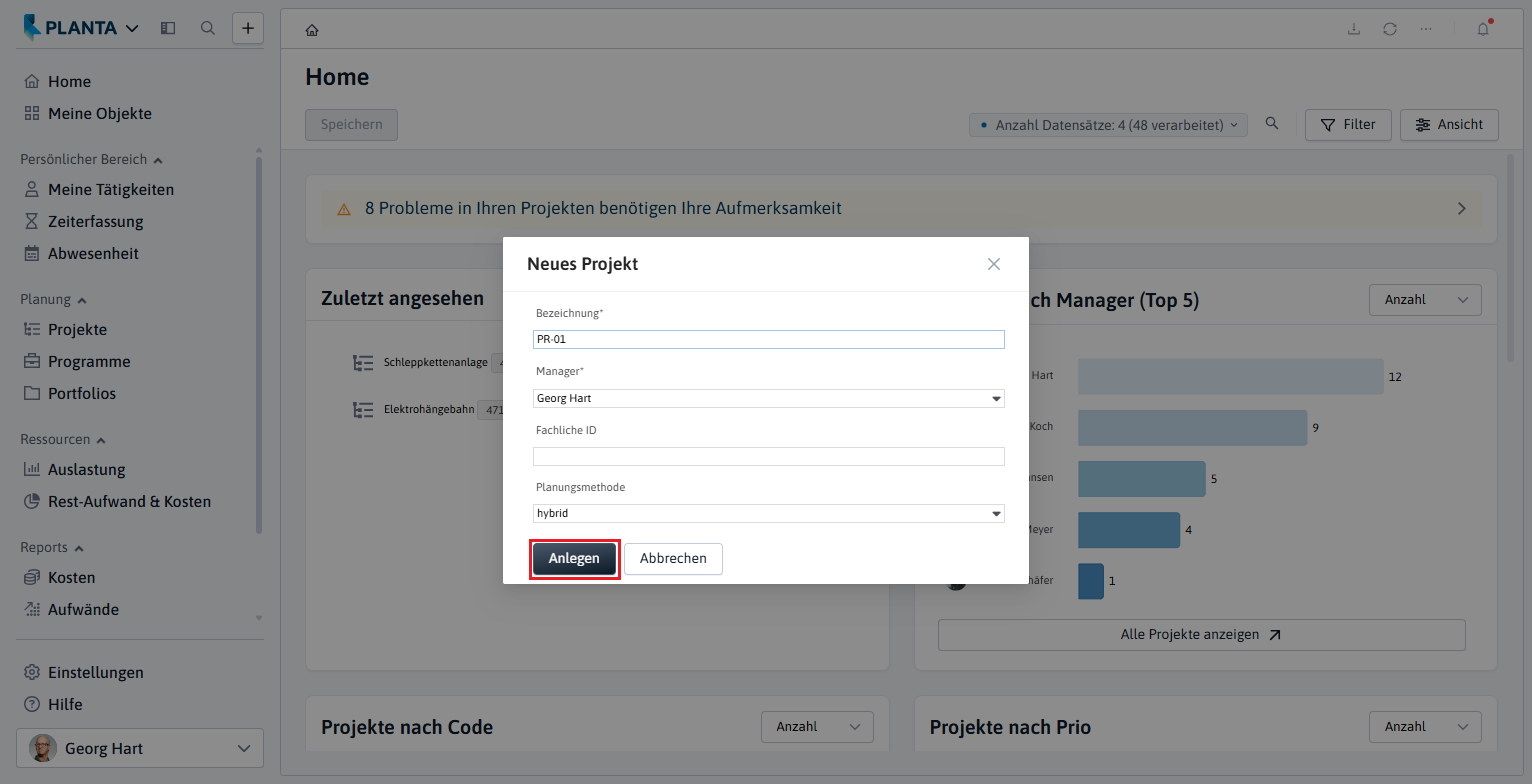Screen dimensions: 1532x784
Task: Open Anzahl dropdown in Projekte nach Prio
Action: (1425, 727)
